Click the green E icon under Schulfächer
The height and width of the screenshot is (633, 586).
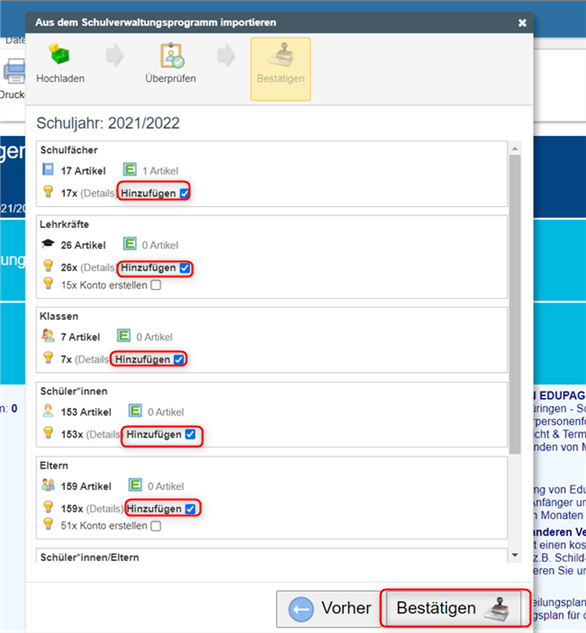(x=130, y=170)
